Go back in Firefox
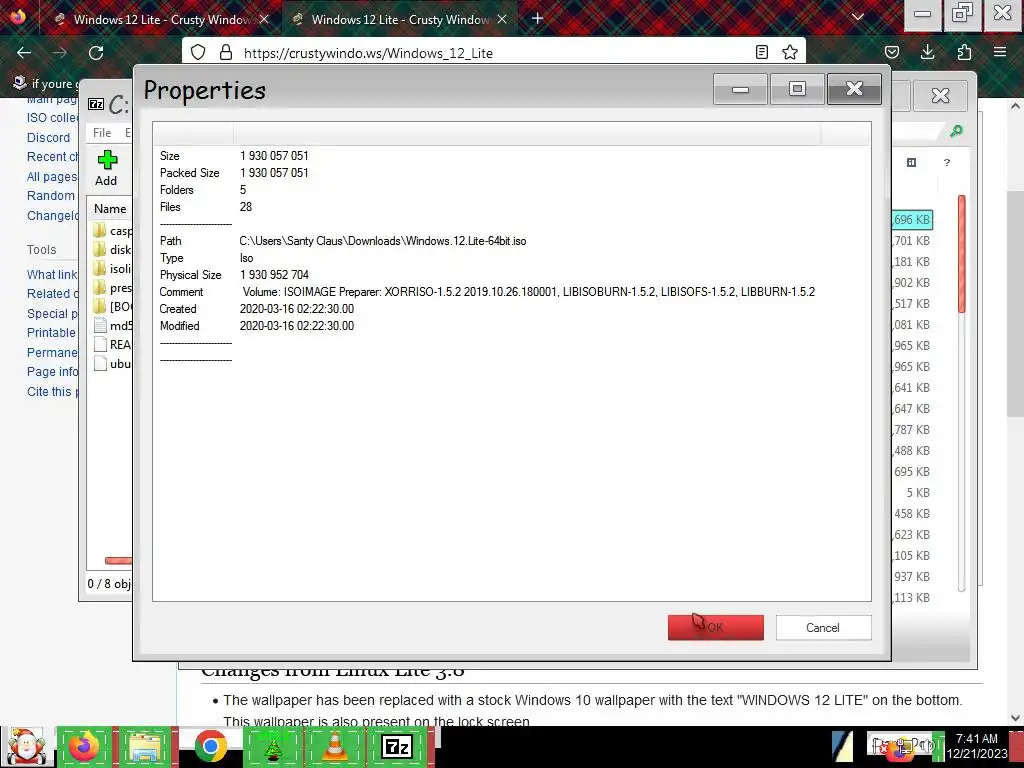1024x768 pixels. [24, 52]
